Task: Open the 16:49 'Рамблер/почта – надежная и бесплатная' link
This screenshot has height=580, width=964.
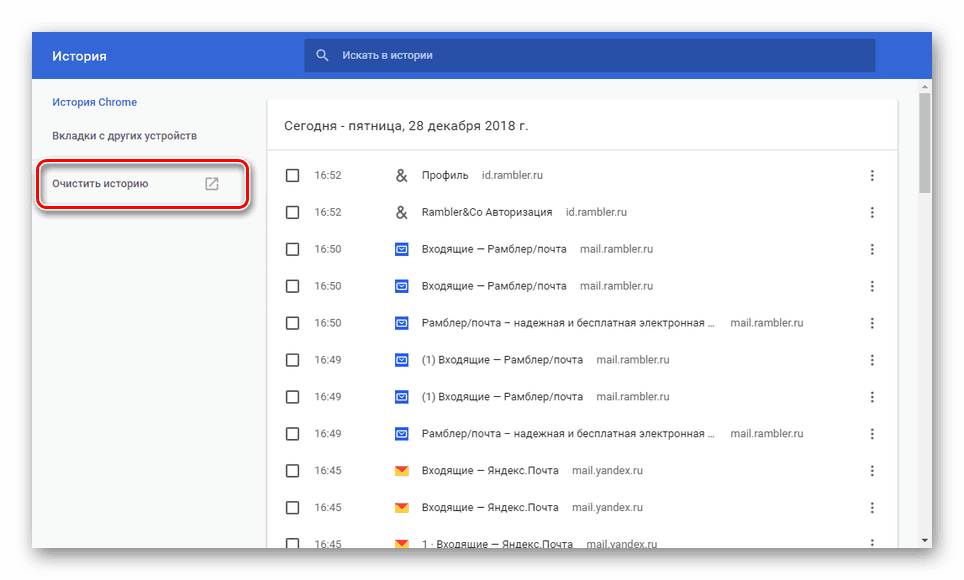Action: 568,434
